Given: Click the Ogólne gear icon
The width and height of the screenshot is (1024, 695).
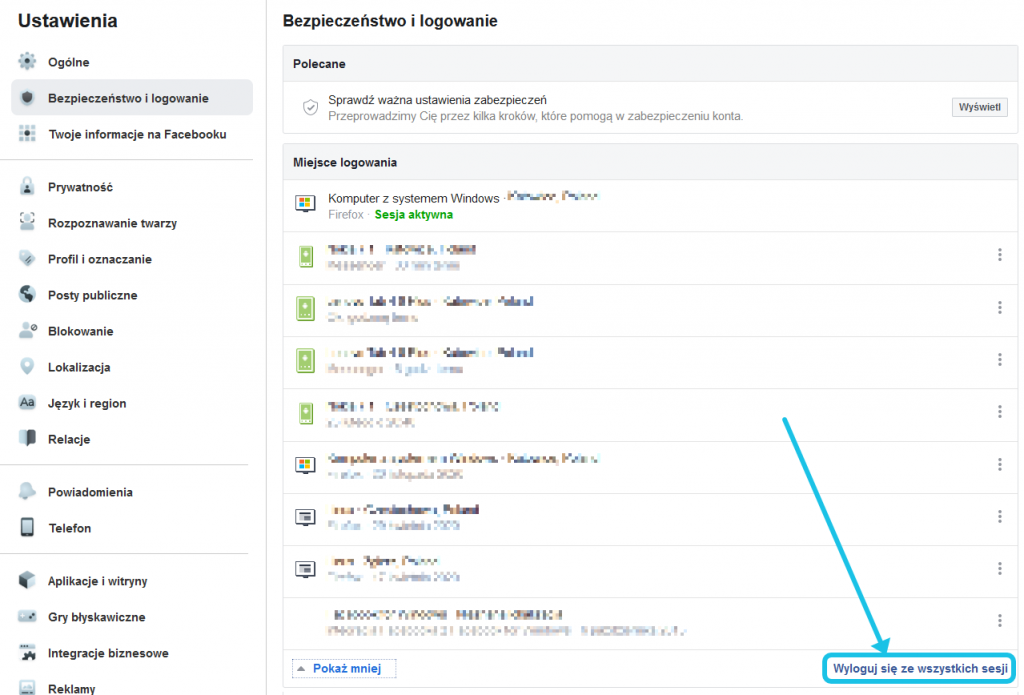Looking at the screenshot, I should pyautogui.click(x=28, y=62).
